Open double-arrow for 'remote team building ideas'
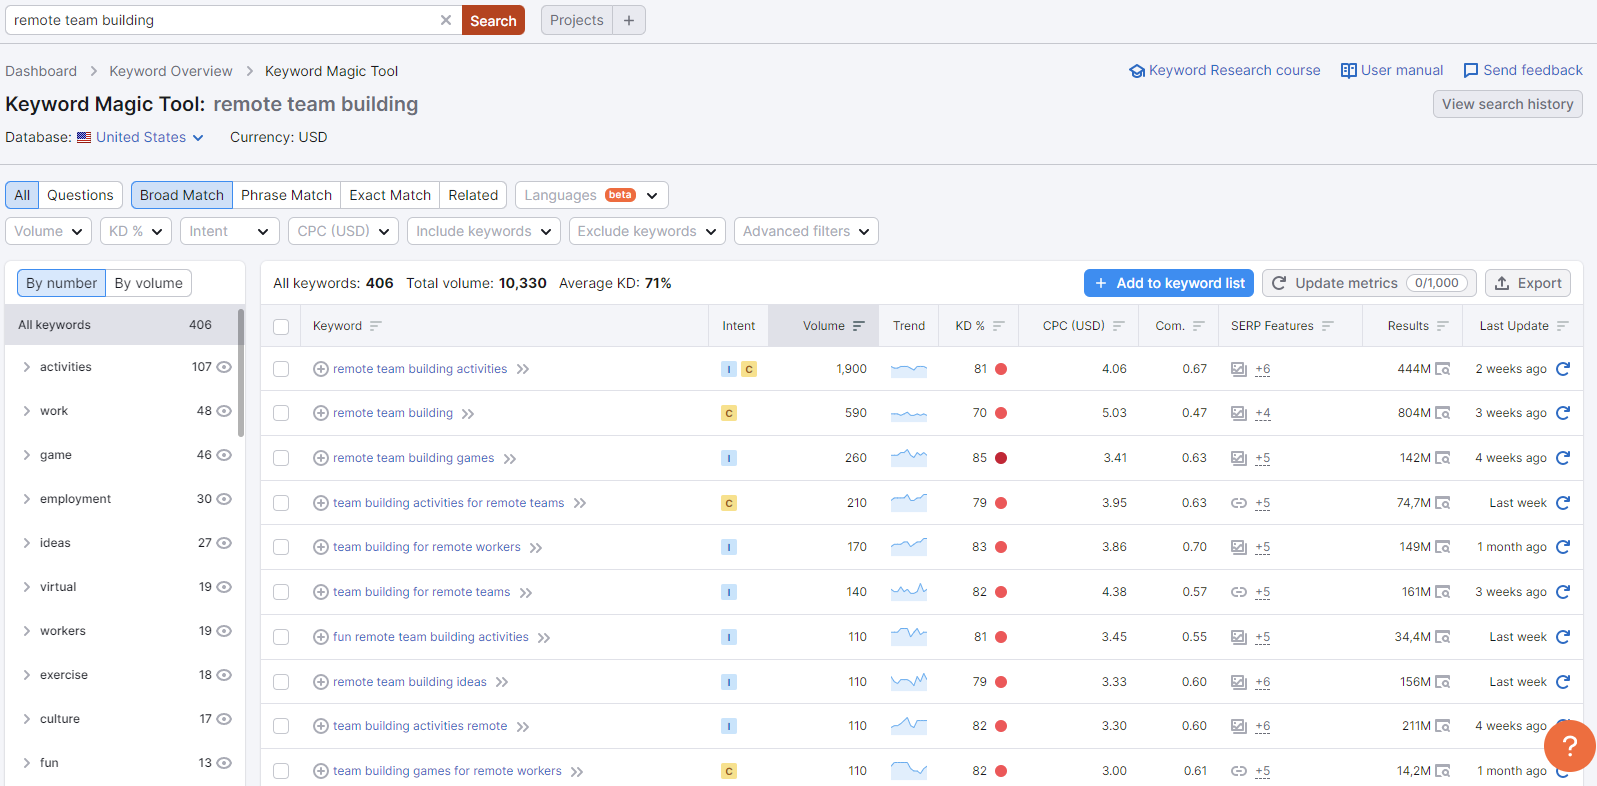1597x786 pixels. tap(502, 682)
